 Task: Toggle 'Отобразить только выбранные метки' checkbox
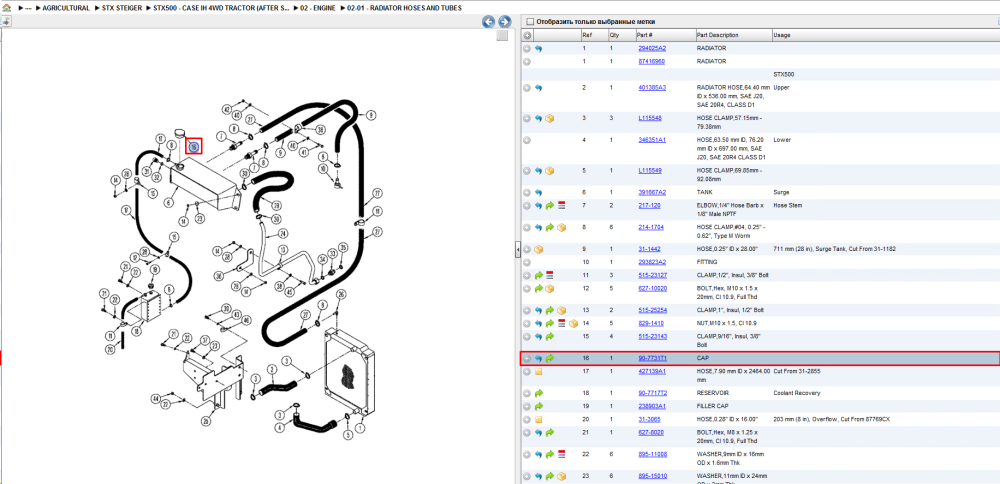(529, 22)
